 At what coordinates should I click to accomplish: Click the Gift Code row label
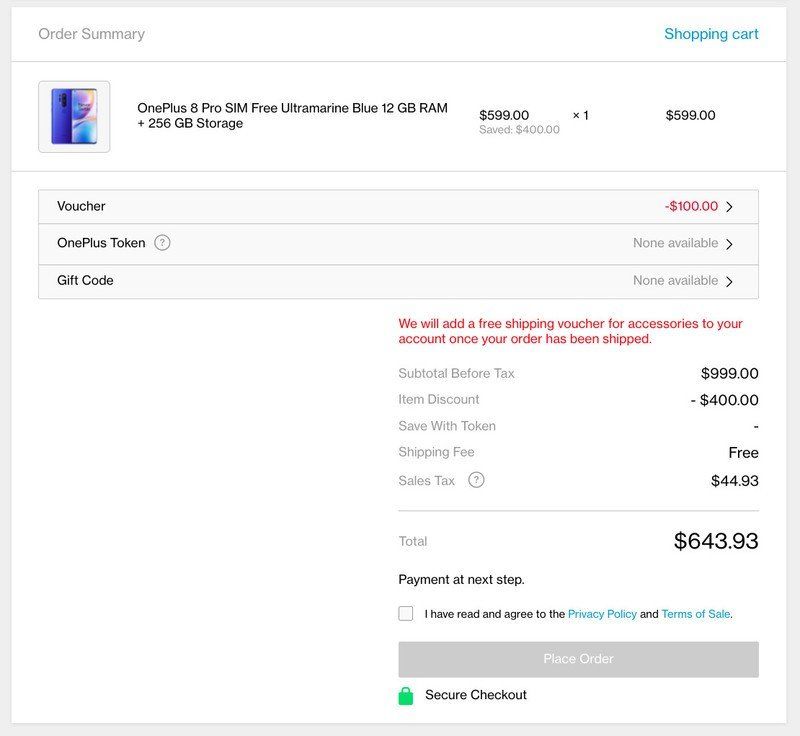[x=83, y=281]
